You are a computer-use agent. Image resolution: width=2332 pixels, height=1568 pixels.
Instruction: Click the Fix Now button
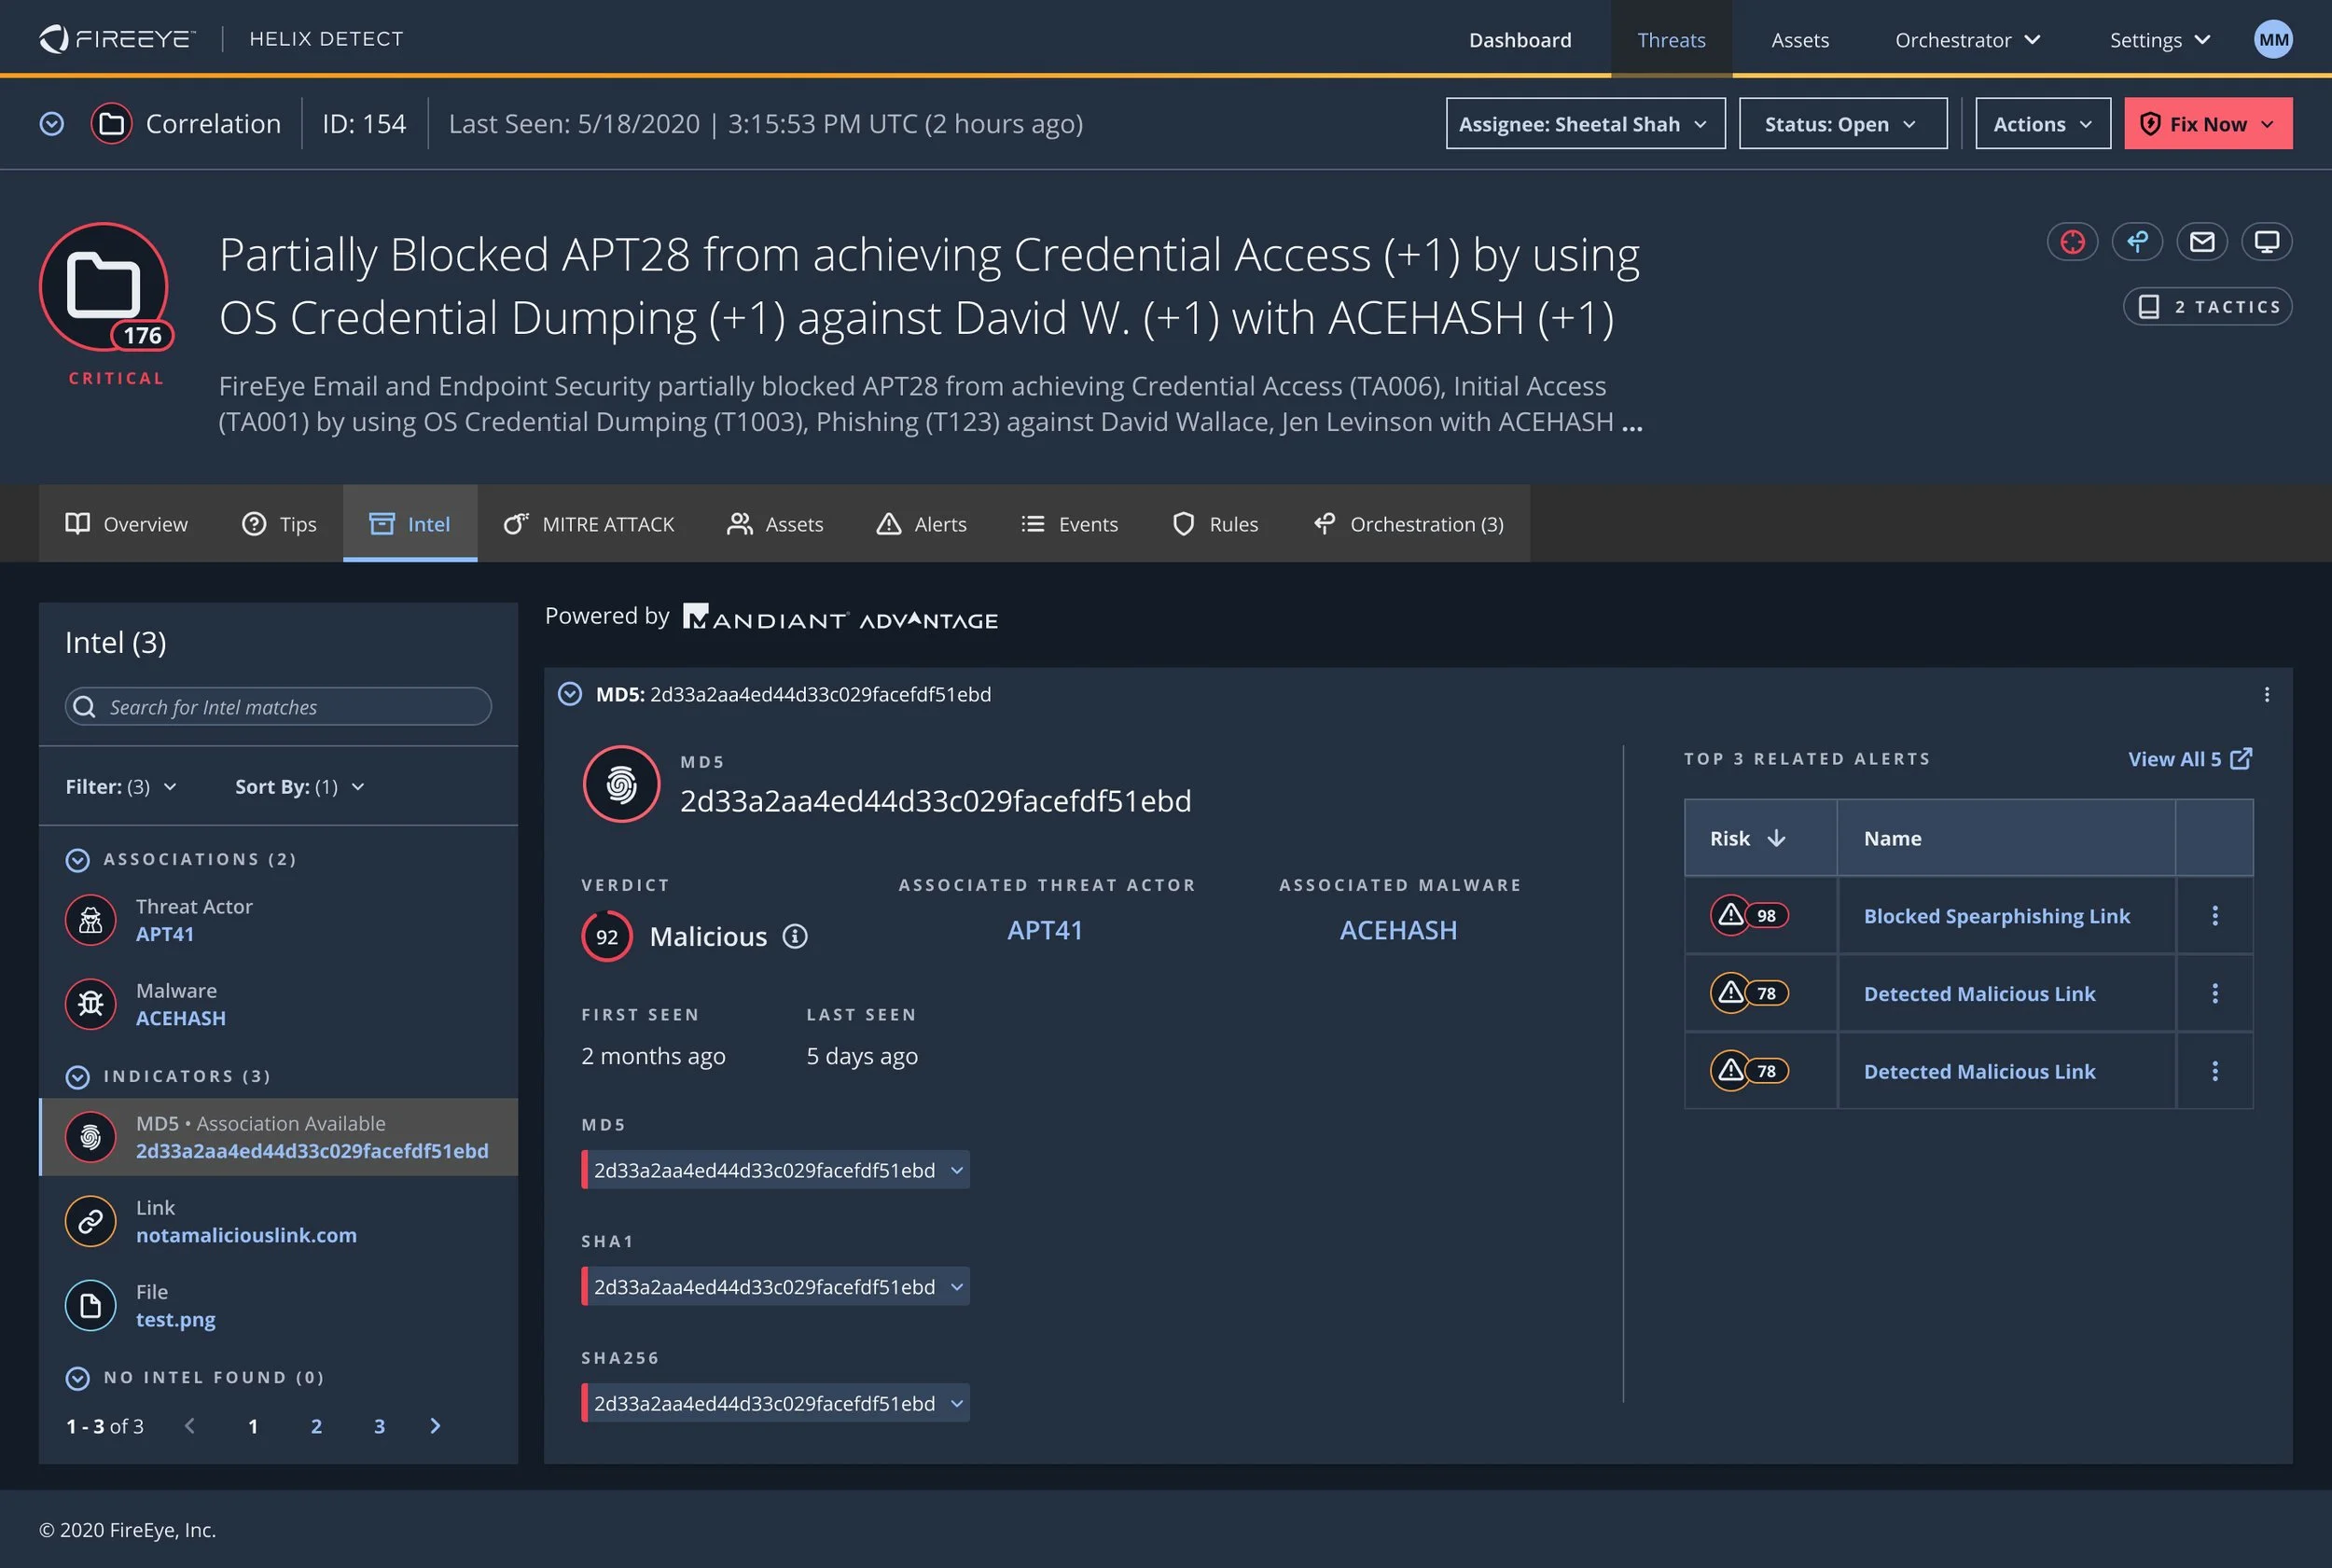click(2209, 123)
